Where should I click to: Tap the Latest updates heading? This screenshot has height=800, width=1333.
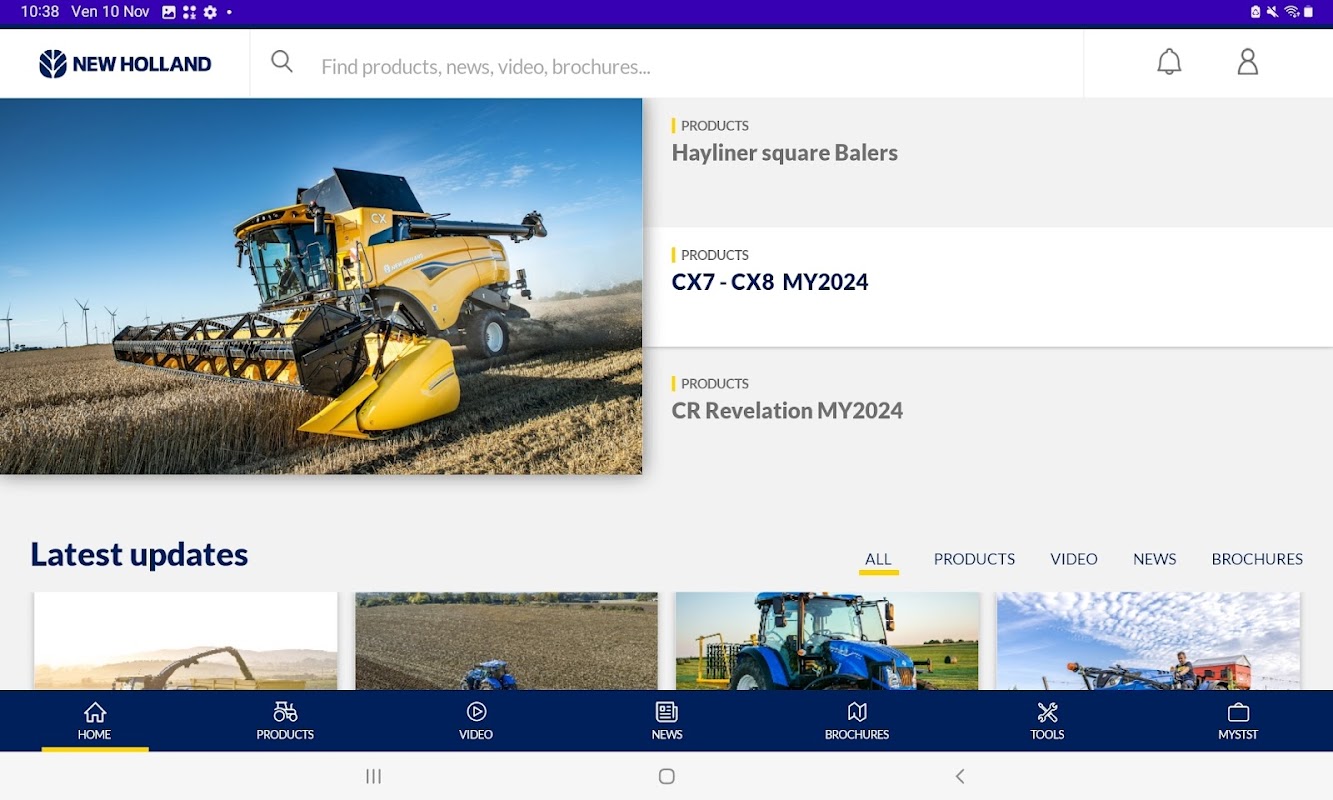(139, 554)
